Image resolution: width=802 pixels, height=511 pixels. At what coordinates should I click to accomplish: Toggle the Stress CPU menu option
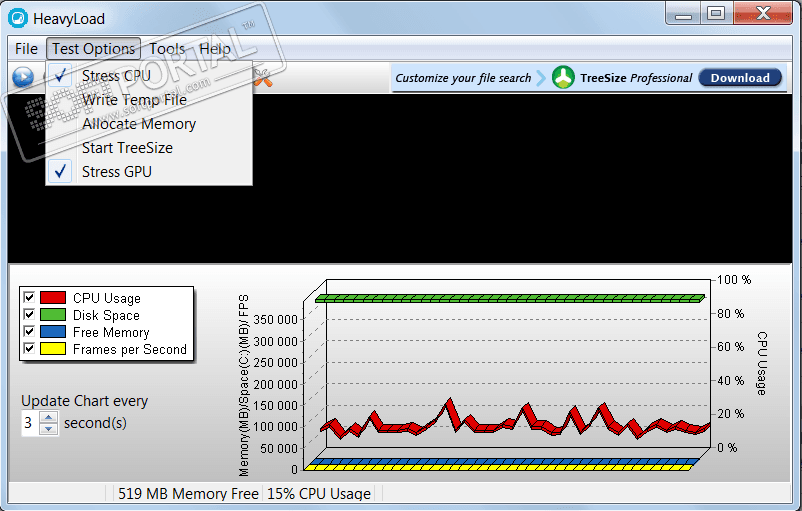pyautogui.click(x=149, y=76)
